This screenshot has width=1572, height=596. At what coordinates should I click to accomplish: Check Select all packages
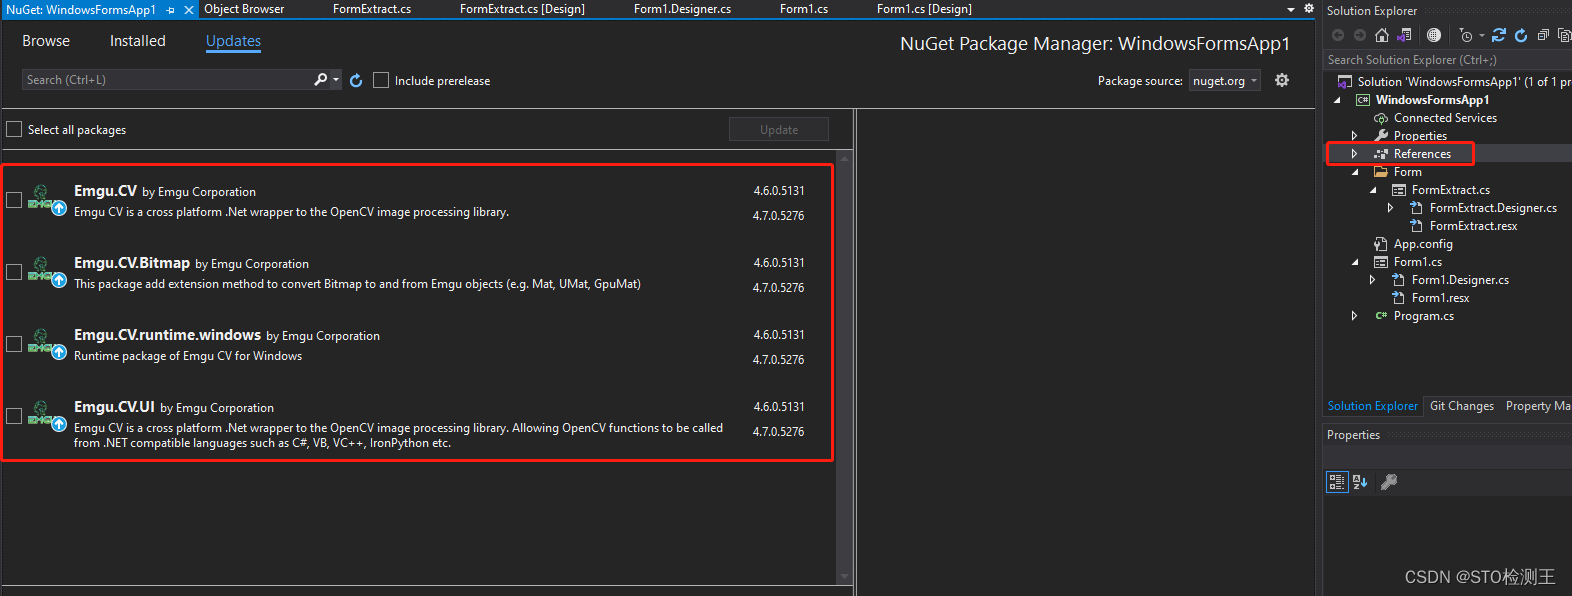[14, 129]
